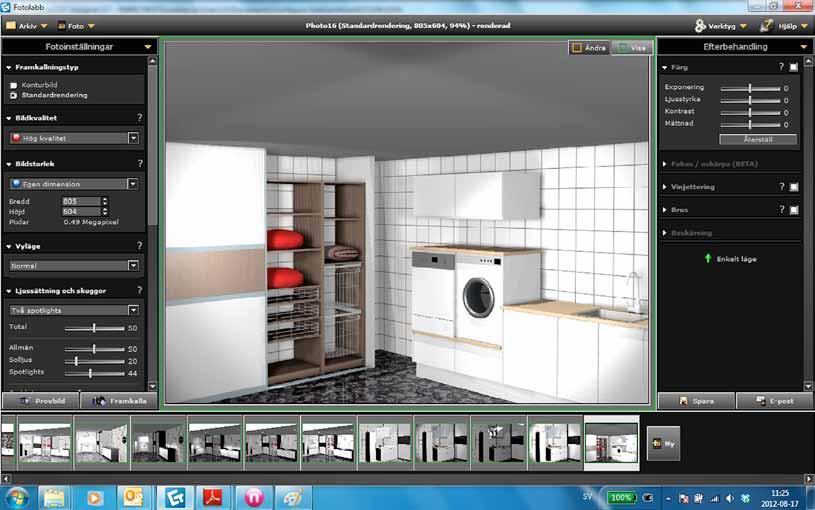Open Egen dimension size dropdown

click(x=74, y=184)
